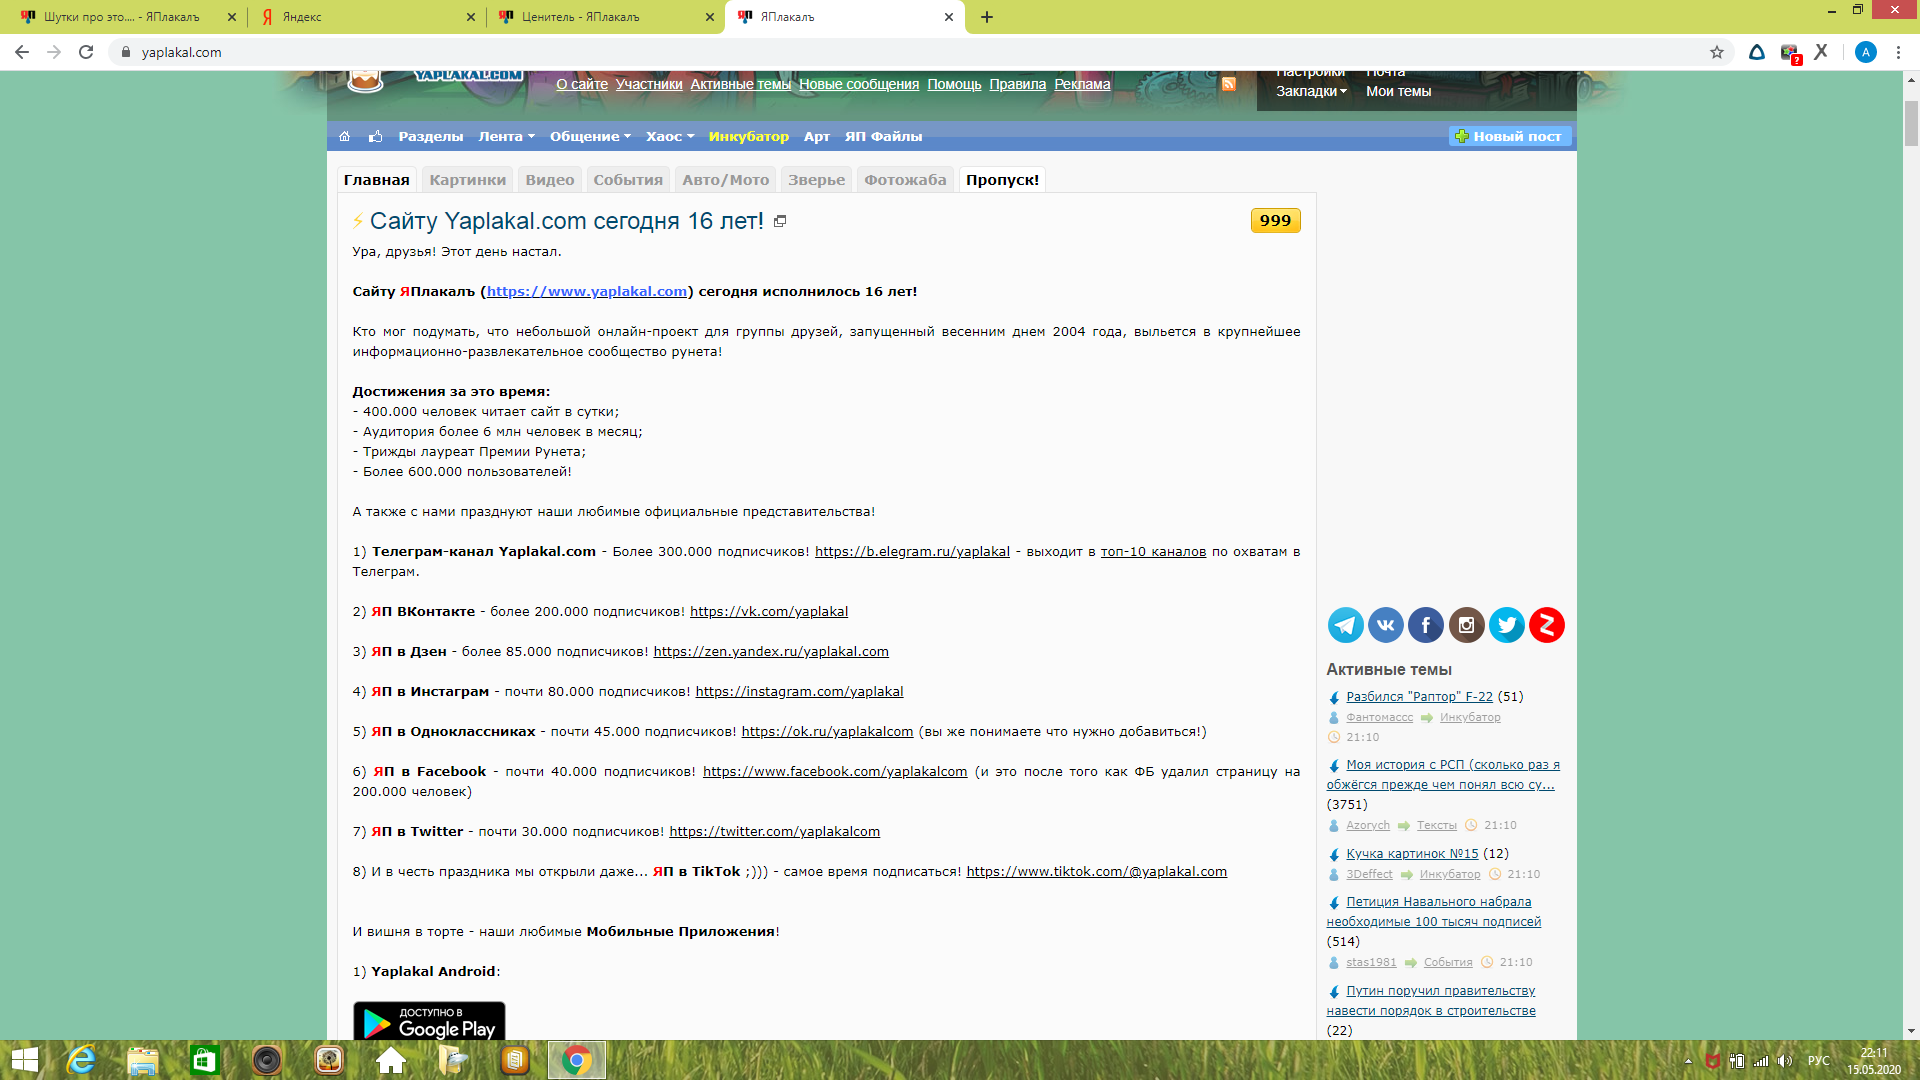Viewport: 1920px width, 1080px height.
Task: Expand the Закладки dropdown
Action: 1312,91
